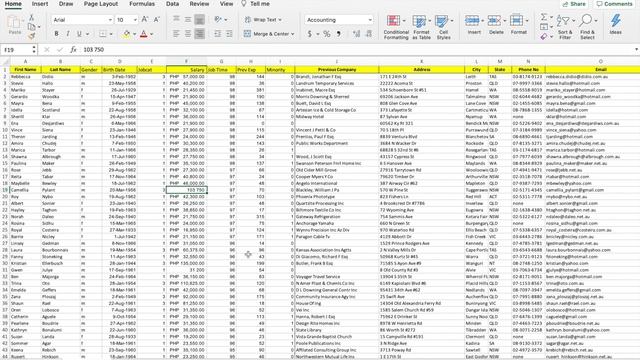The image size is (640, 360).
Task: Open Cell Styles gallery
Action: click(443, 27)
